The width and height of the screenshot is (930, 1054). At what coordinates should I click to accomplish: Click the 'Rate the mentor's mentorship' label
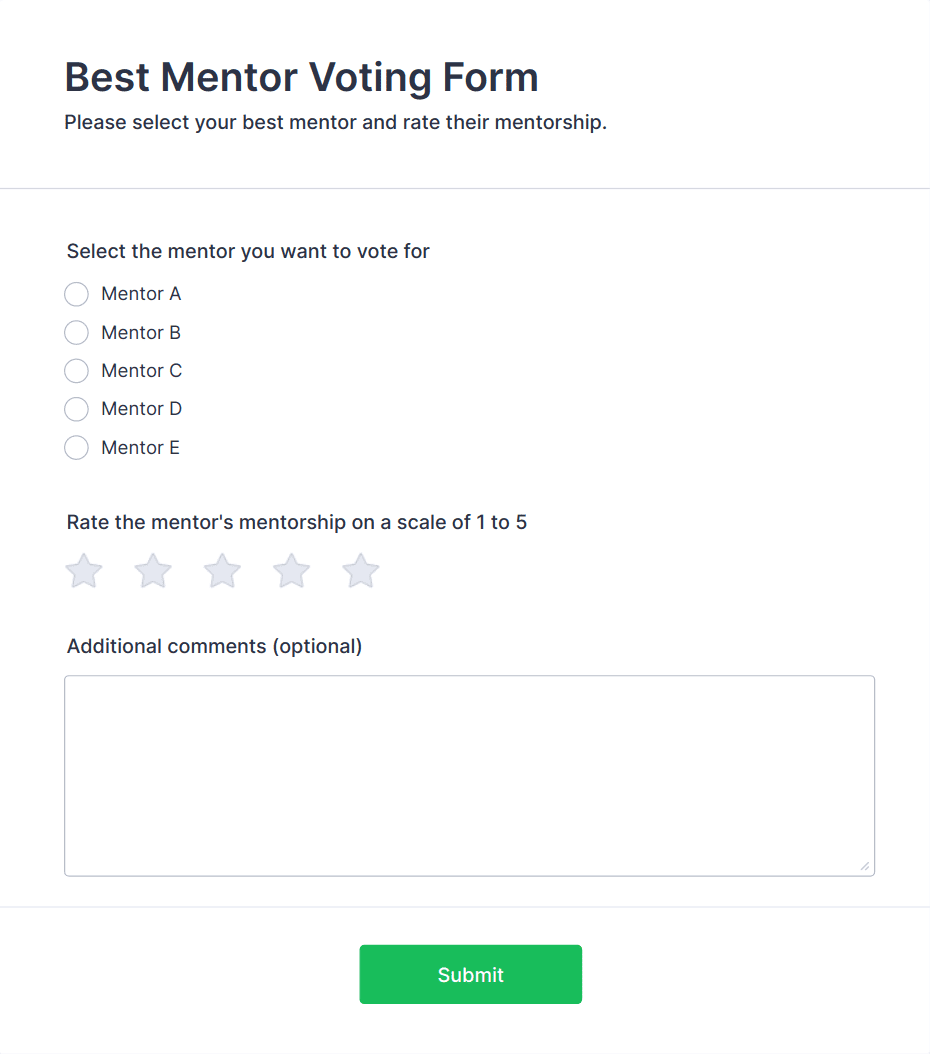pos(296,522)
